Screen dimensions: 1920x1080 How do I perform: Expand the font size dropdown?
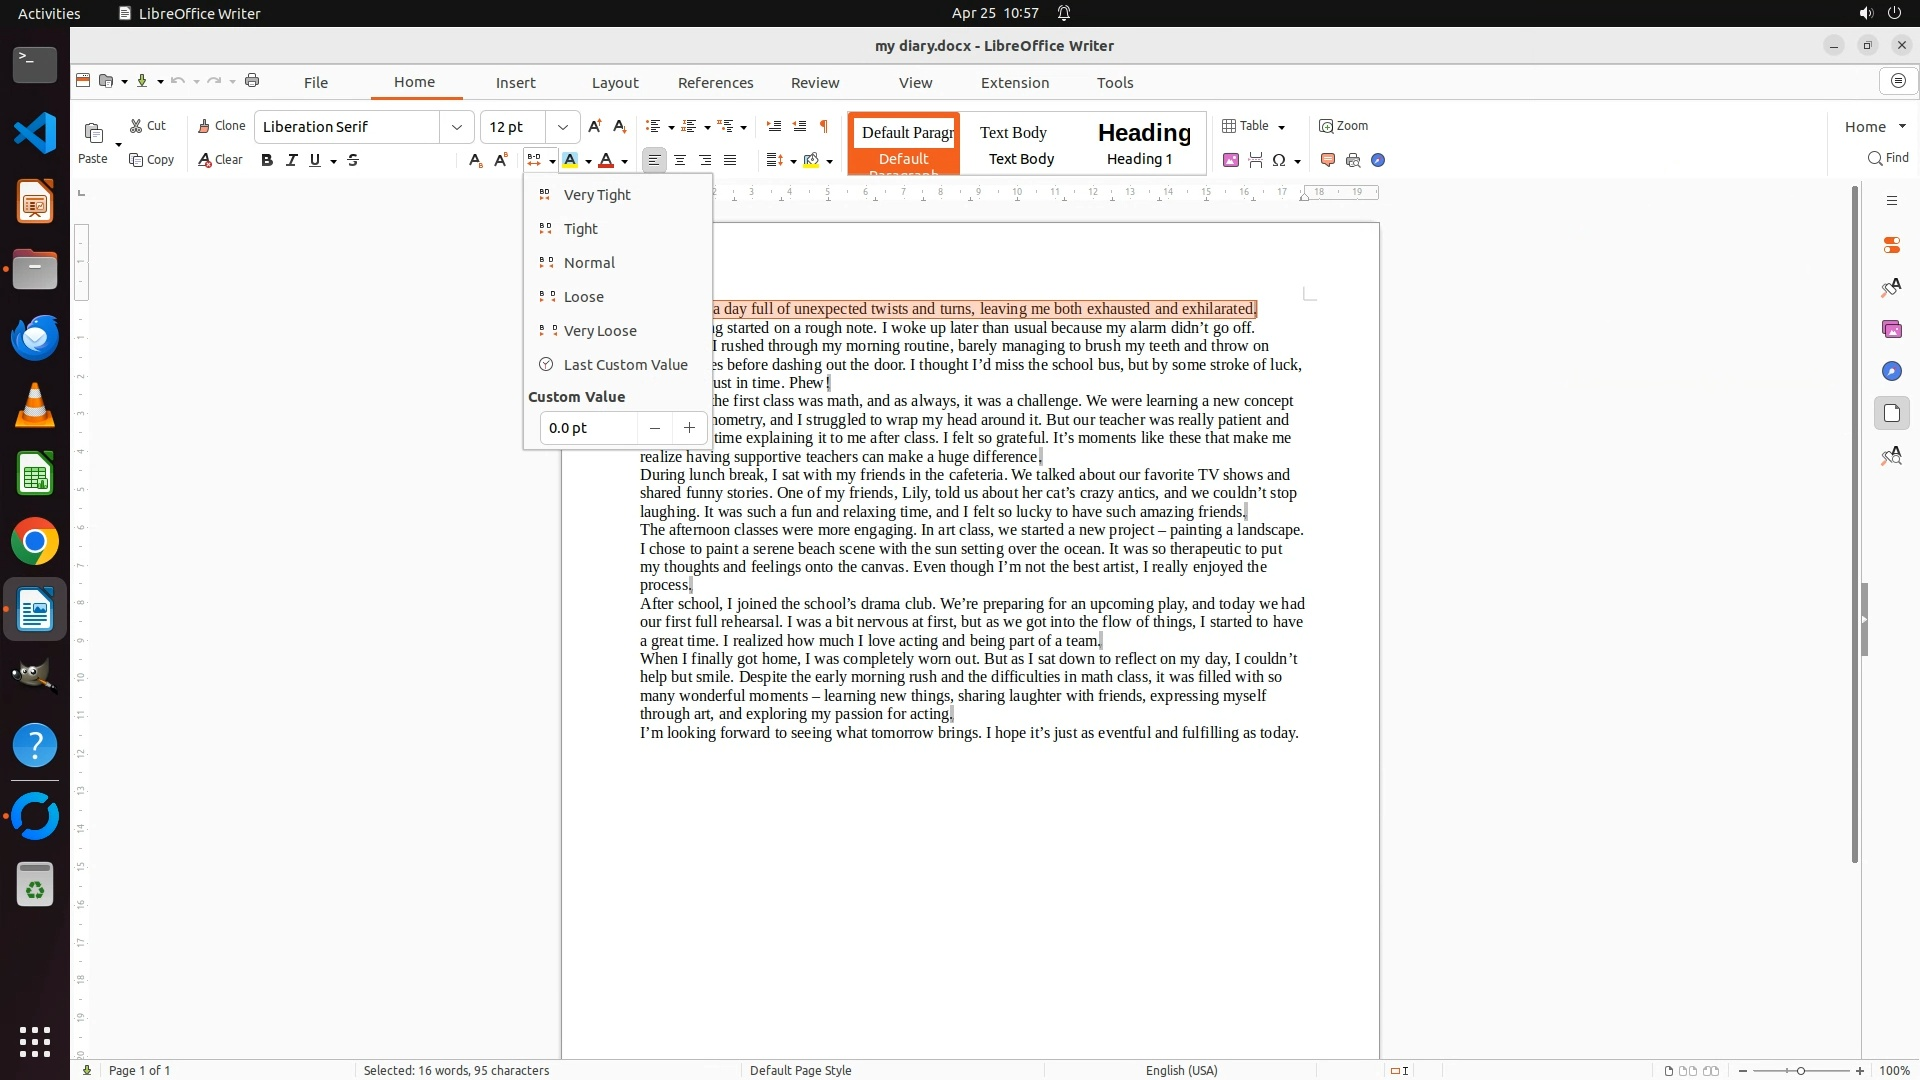point(563,127)
